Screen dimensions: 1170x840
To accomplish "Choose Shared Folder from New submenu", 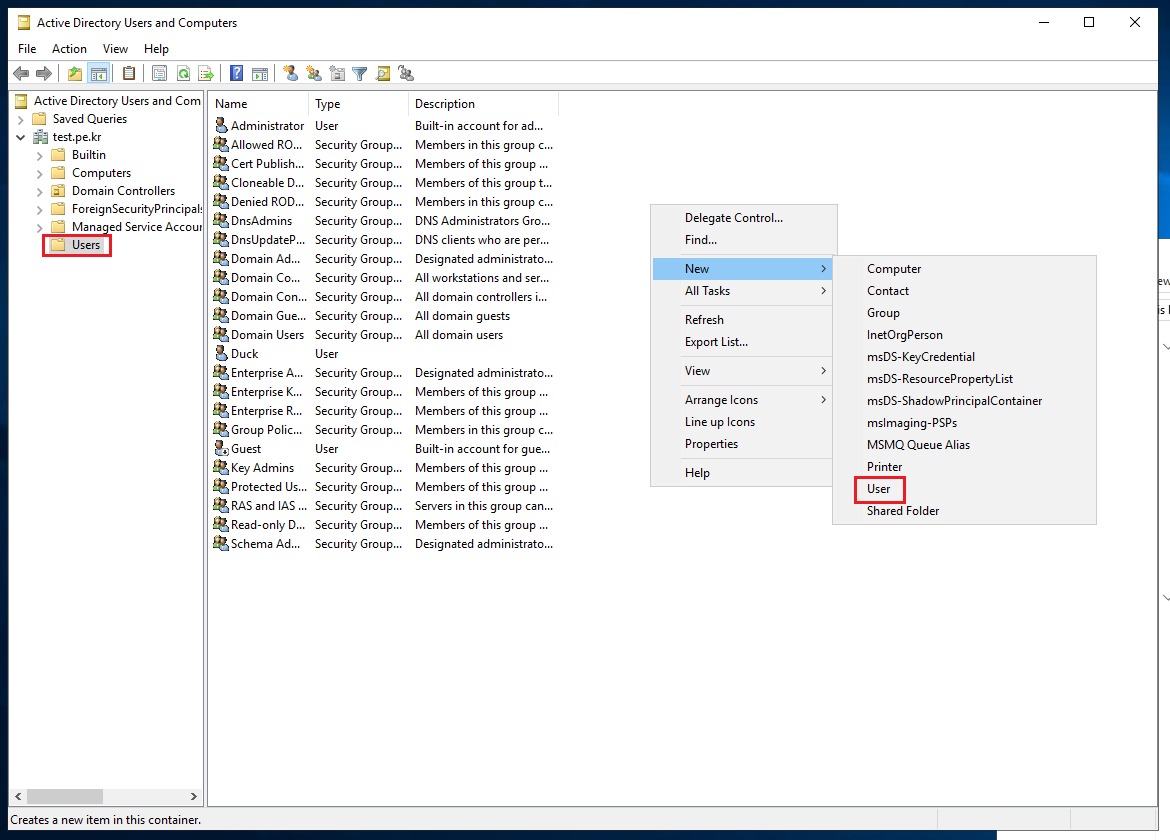I will [964, 511].
